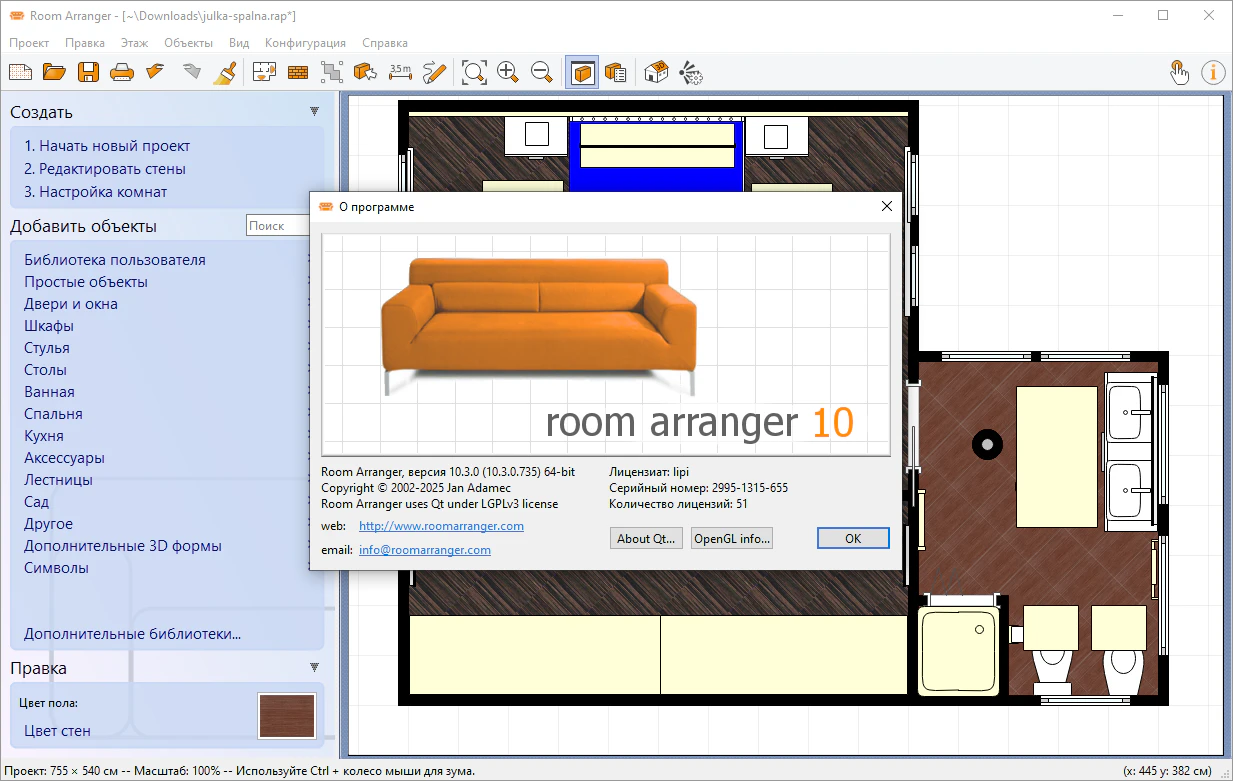
Task: Open the www.roomarranger.com web link
Action: pyautogui.click(x=441, y=526)
